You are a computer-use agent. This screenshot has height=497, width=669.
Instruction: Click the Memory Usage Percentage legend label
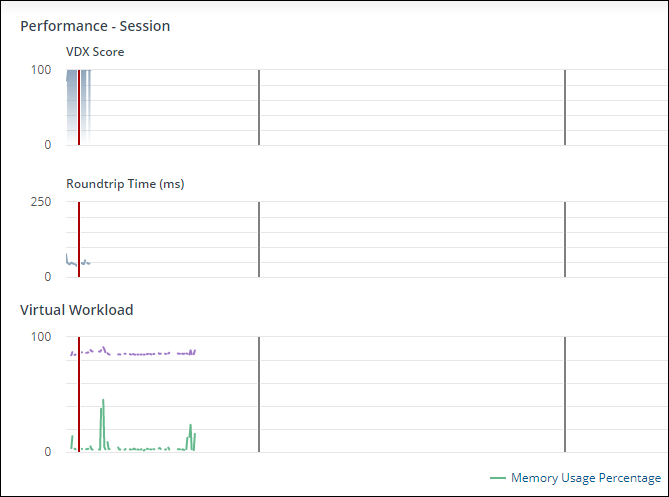coord(585,479)
